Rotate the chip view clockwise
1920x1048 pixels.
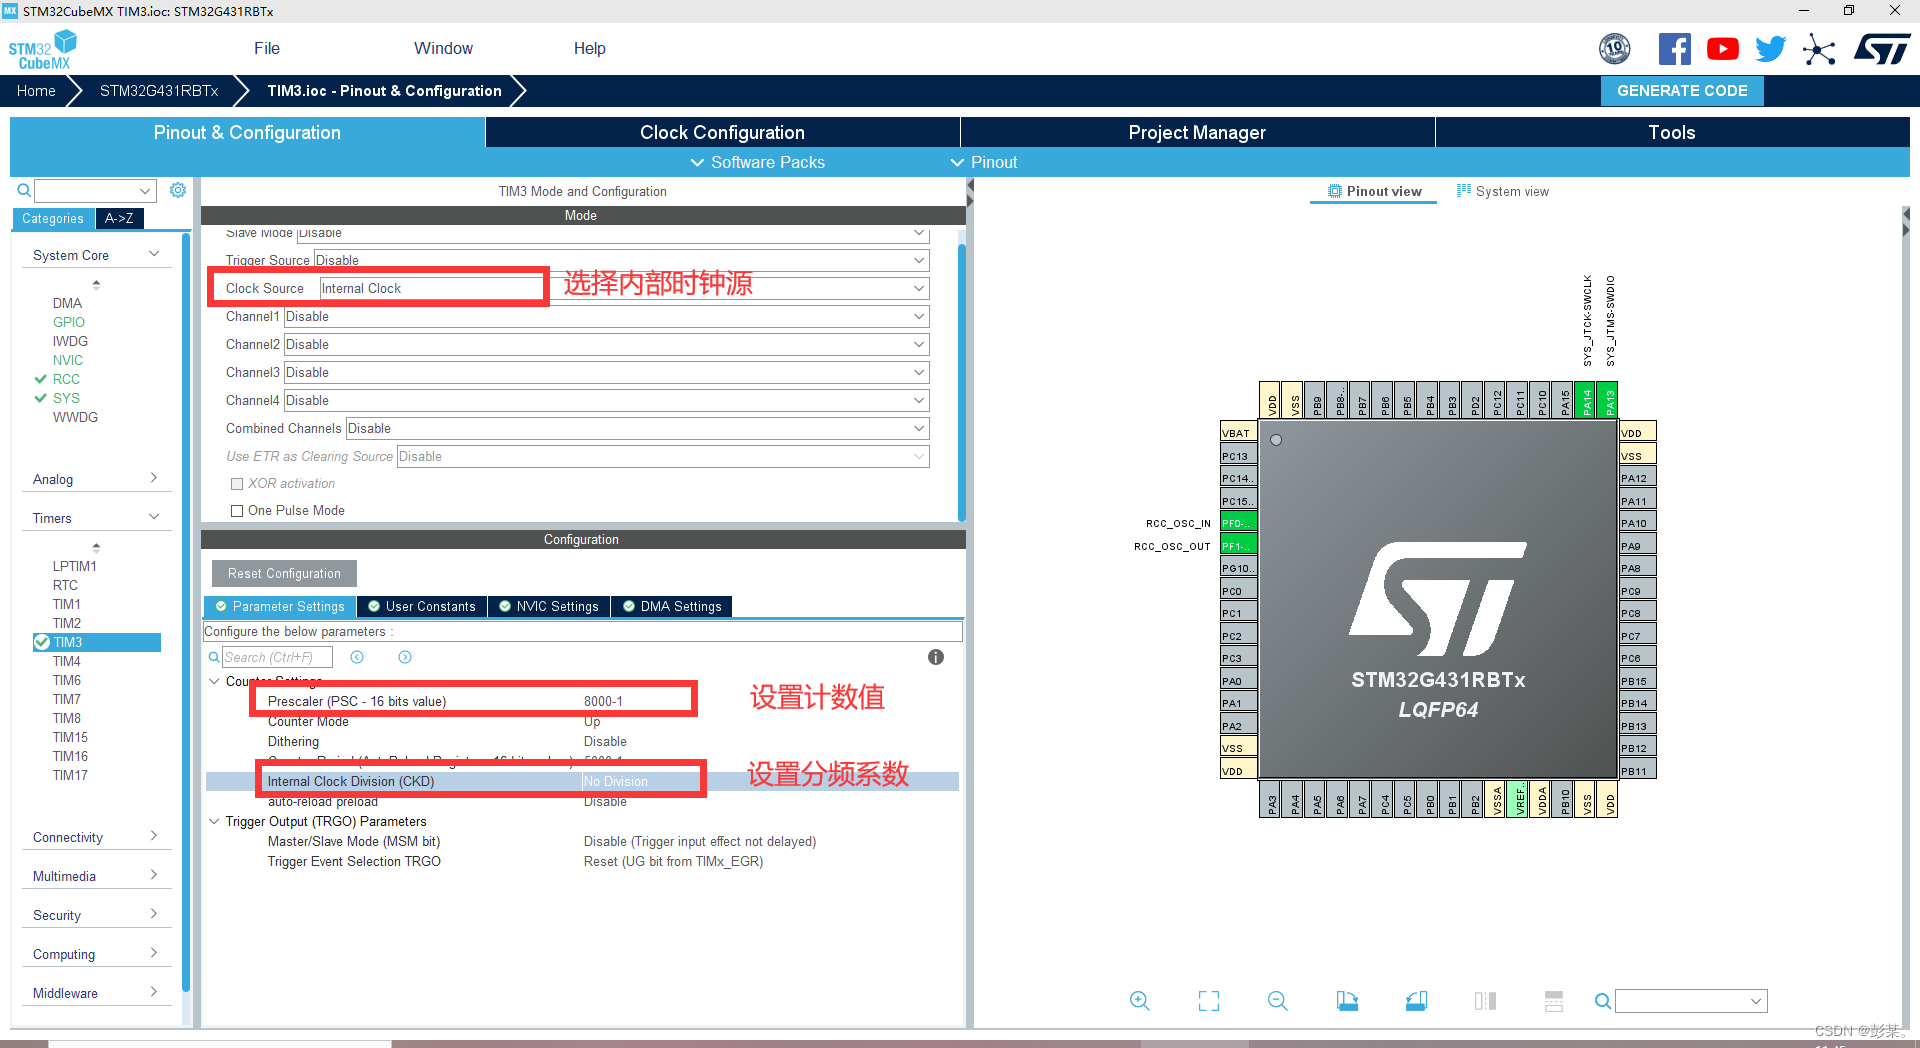pyautogui.click(x=1347, y=1001)
